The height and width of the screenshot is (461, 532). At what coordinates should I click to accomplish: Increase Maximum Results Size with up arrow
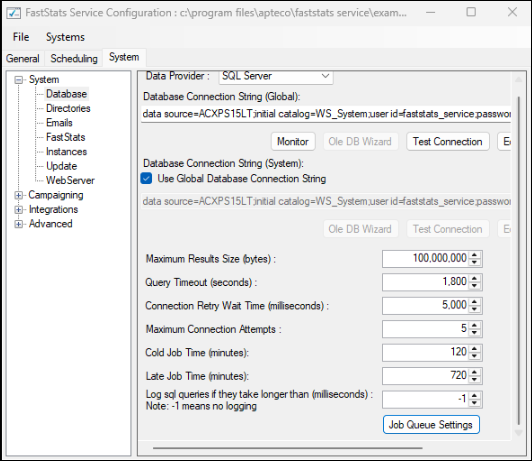[x=475, y=255]
